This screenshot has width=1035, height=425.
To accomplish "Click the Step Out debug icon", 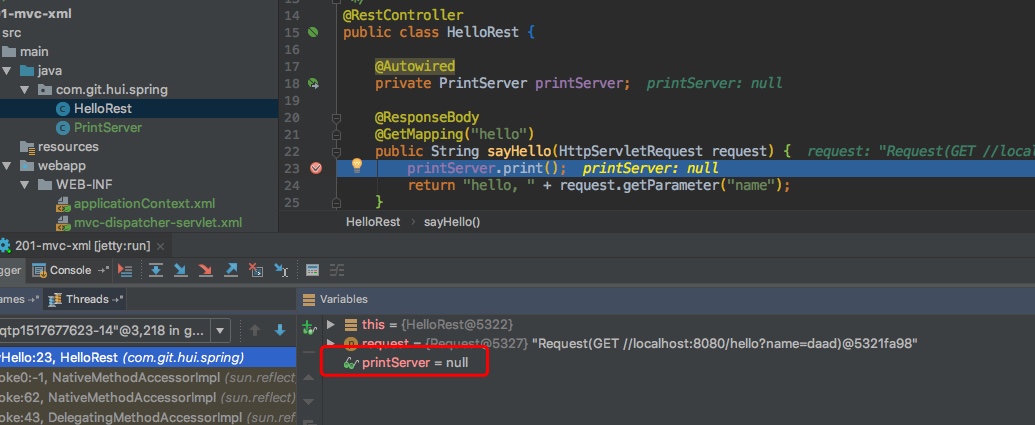I will point(231,270).
